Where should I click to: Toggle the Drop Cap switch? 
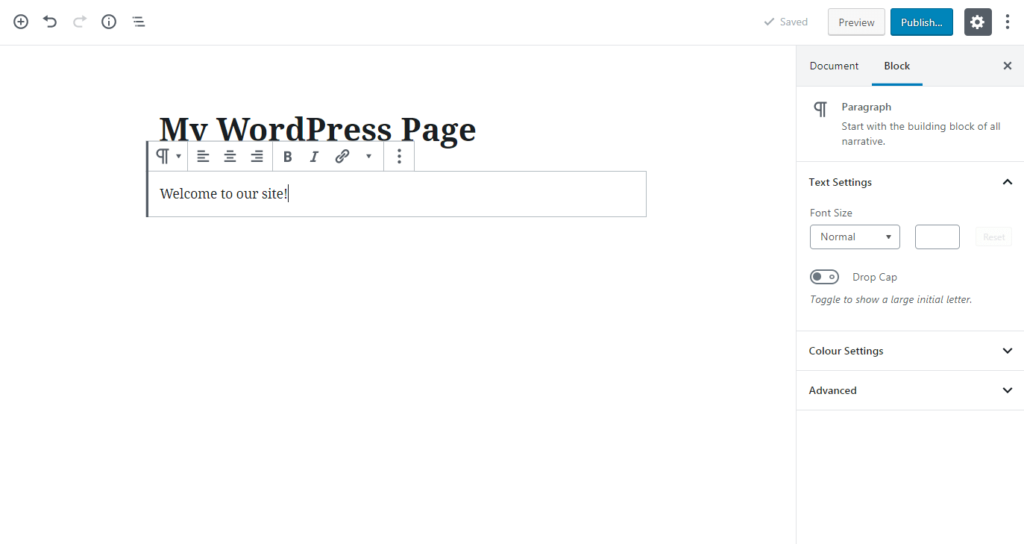pyautogui.click(x=824, y=277)
